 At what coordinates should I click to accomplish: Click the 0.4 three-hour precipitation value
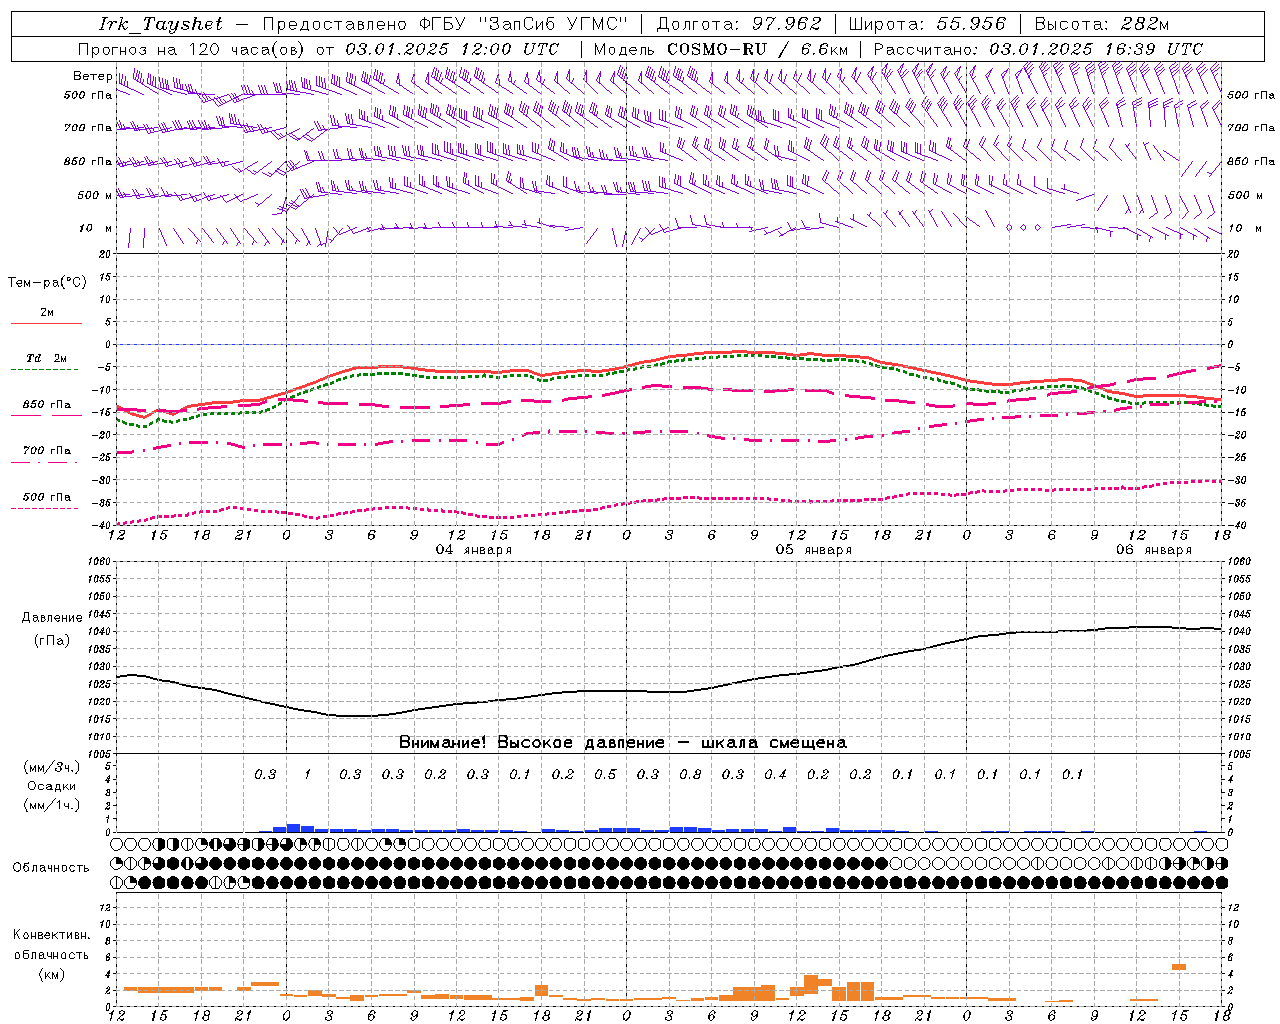click(775, 775)
